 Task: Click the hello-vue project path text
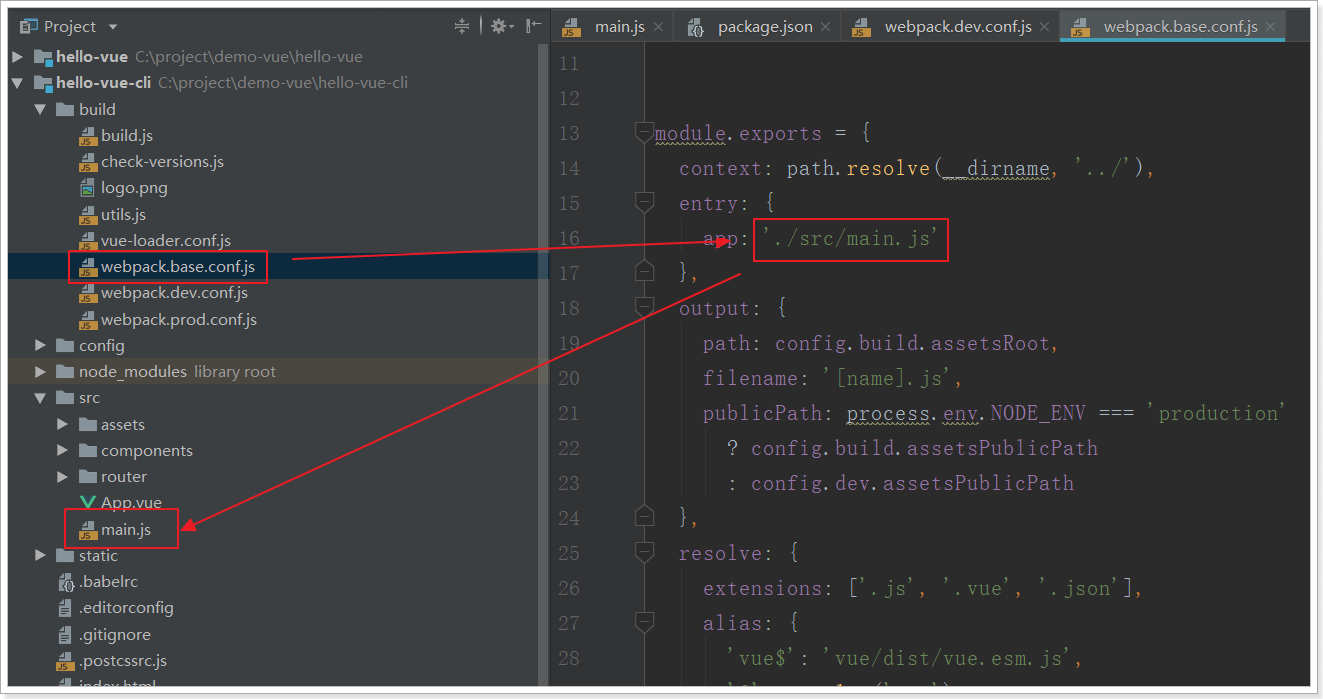click(249, 57)
